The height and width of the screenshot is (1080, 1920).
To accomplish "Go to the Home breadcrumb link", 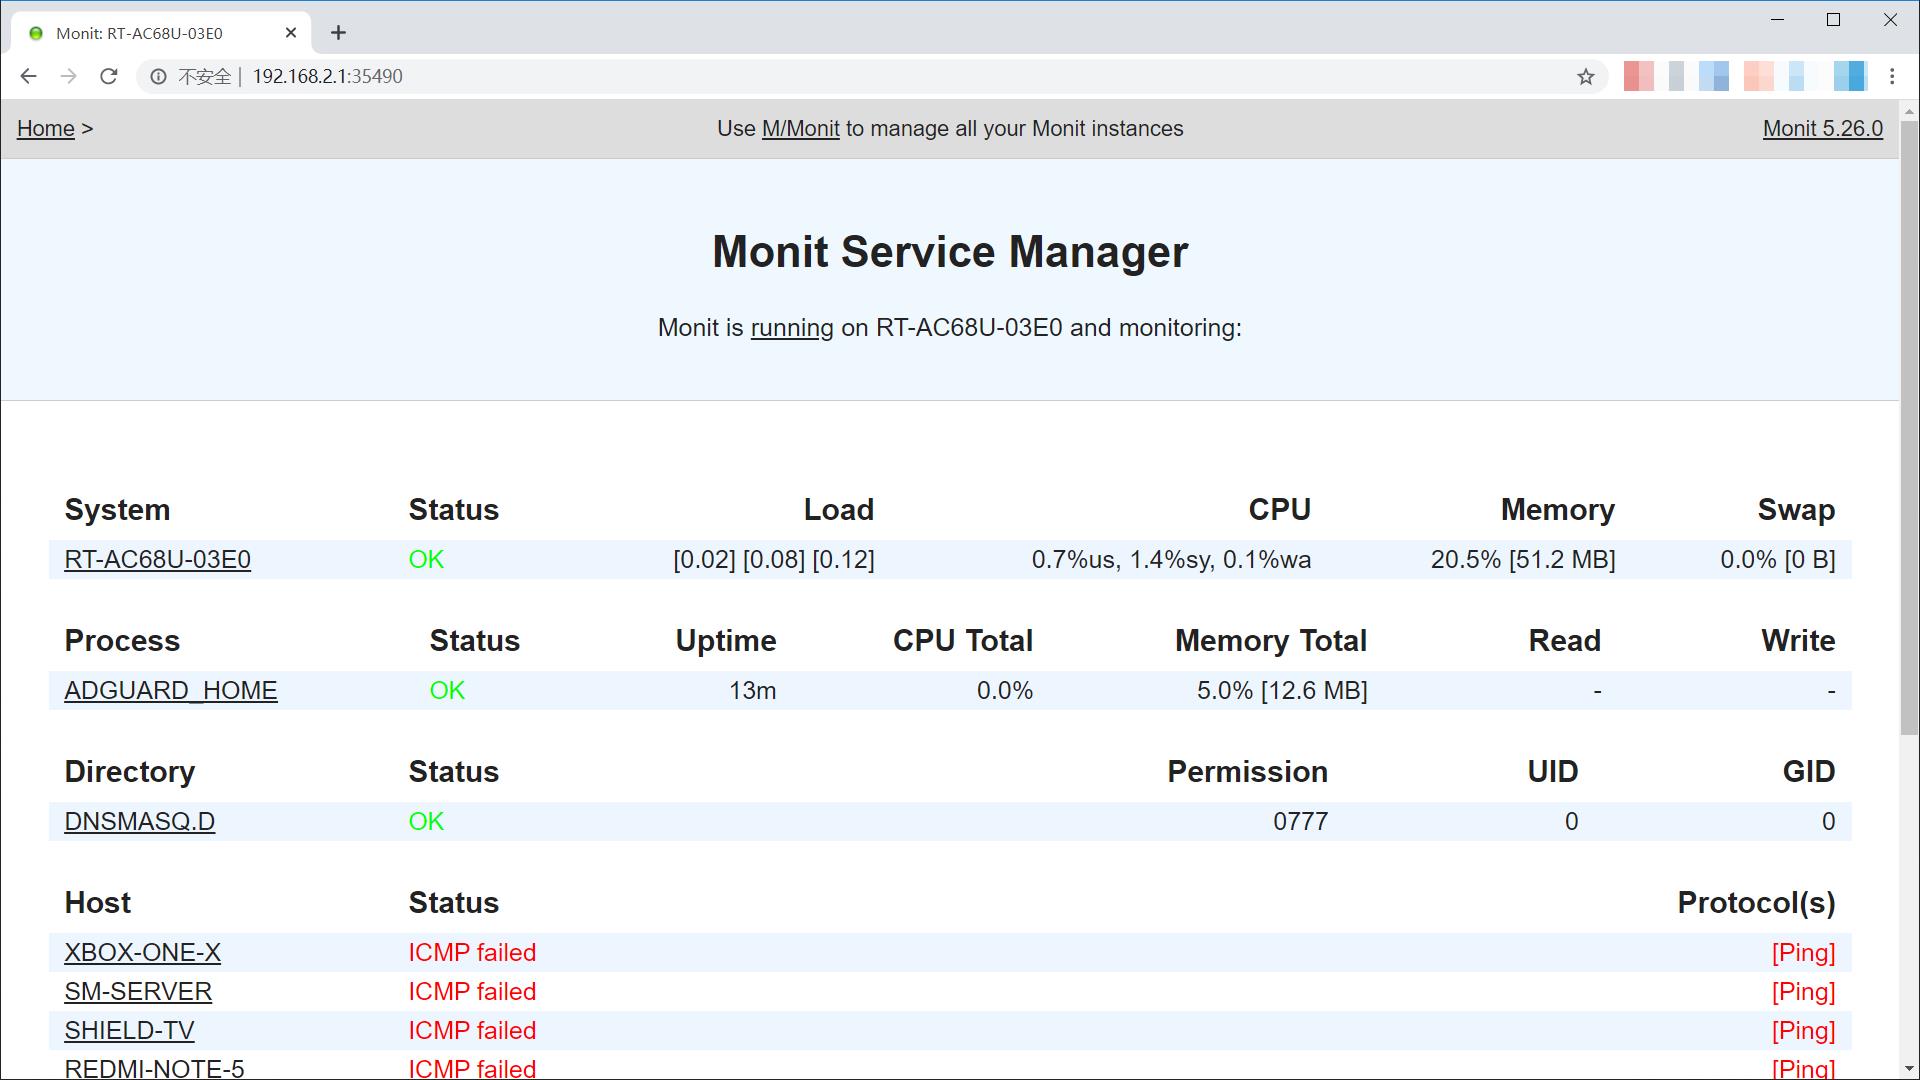I will (45, 129).
